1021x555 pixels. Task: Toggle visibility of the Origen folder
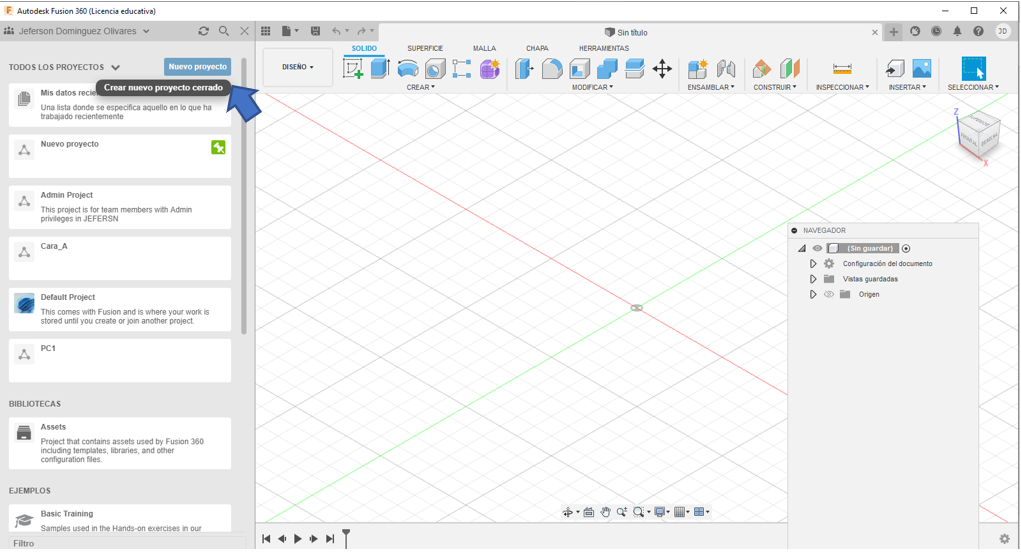[x=829, y=294]
